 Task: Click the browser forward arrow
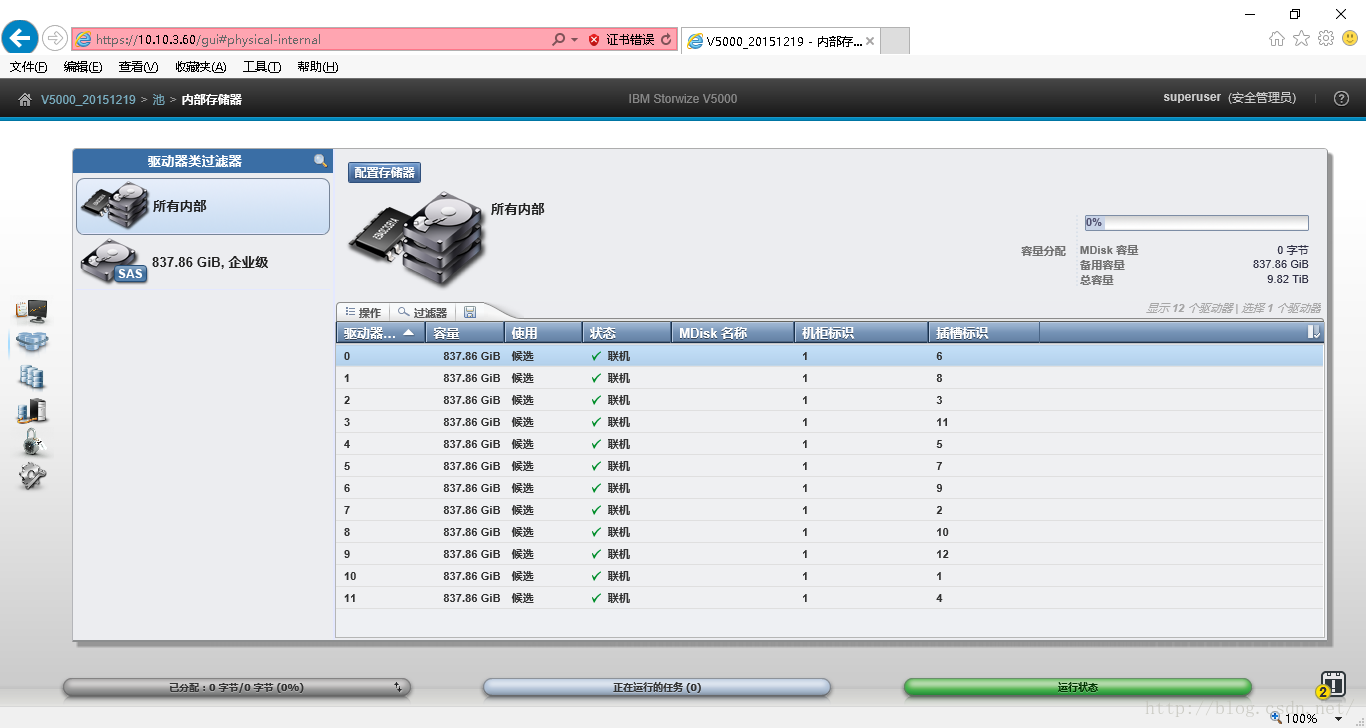click(x=55, y=39)
